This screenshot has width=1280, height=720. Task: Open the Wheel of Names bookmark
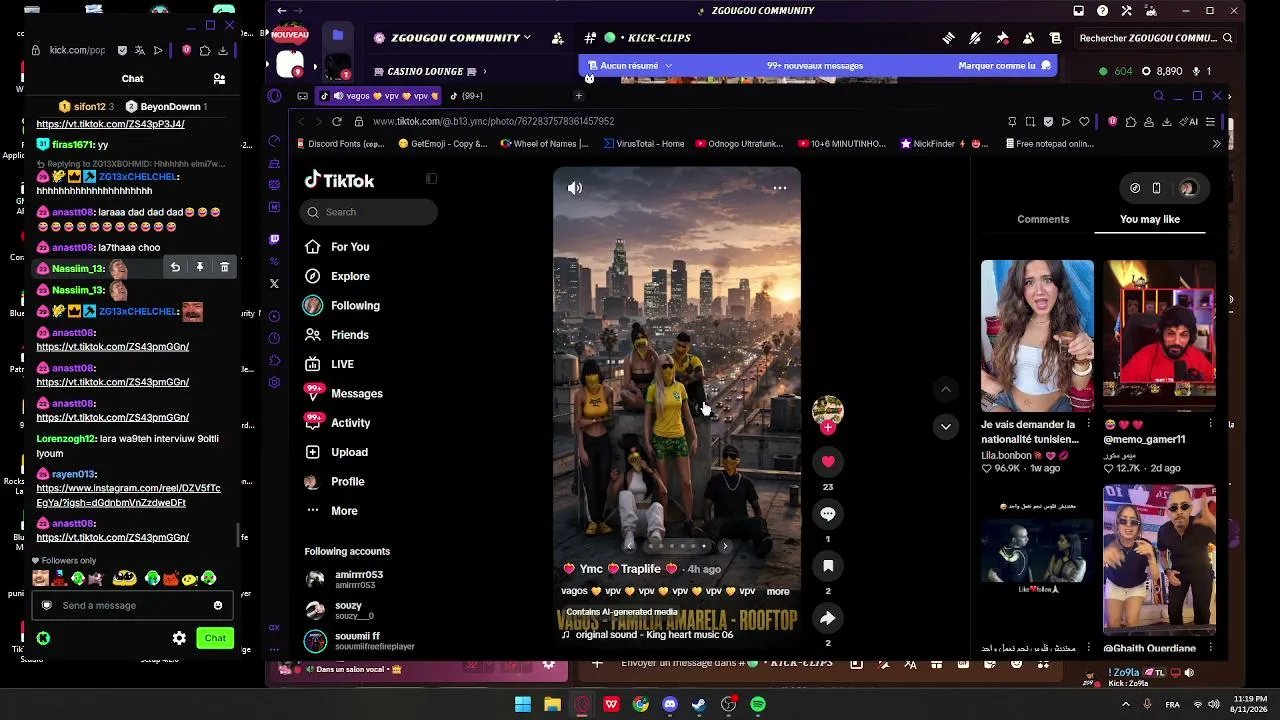click(543, 144)
